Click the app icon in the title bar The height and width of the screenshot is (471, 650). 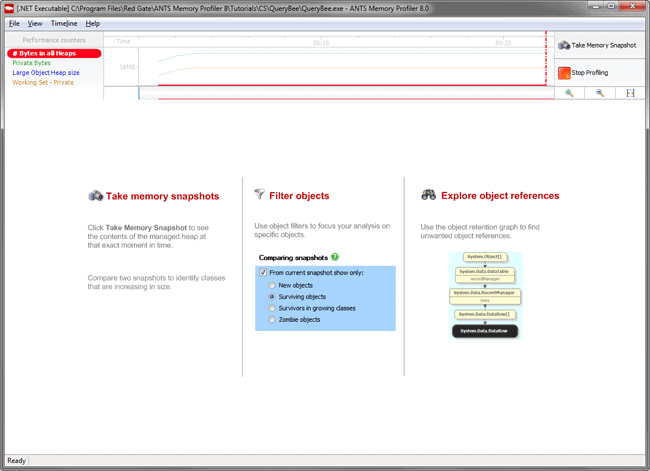pyautogui.click(x=9, y=8)
